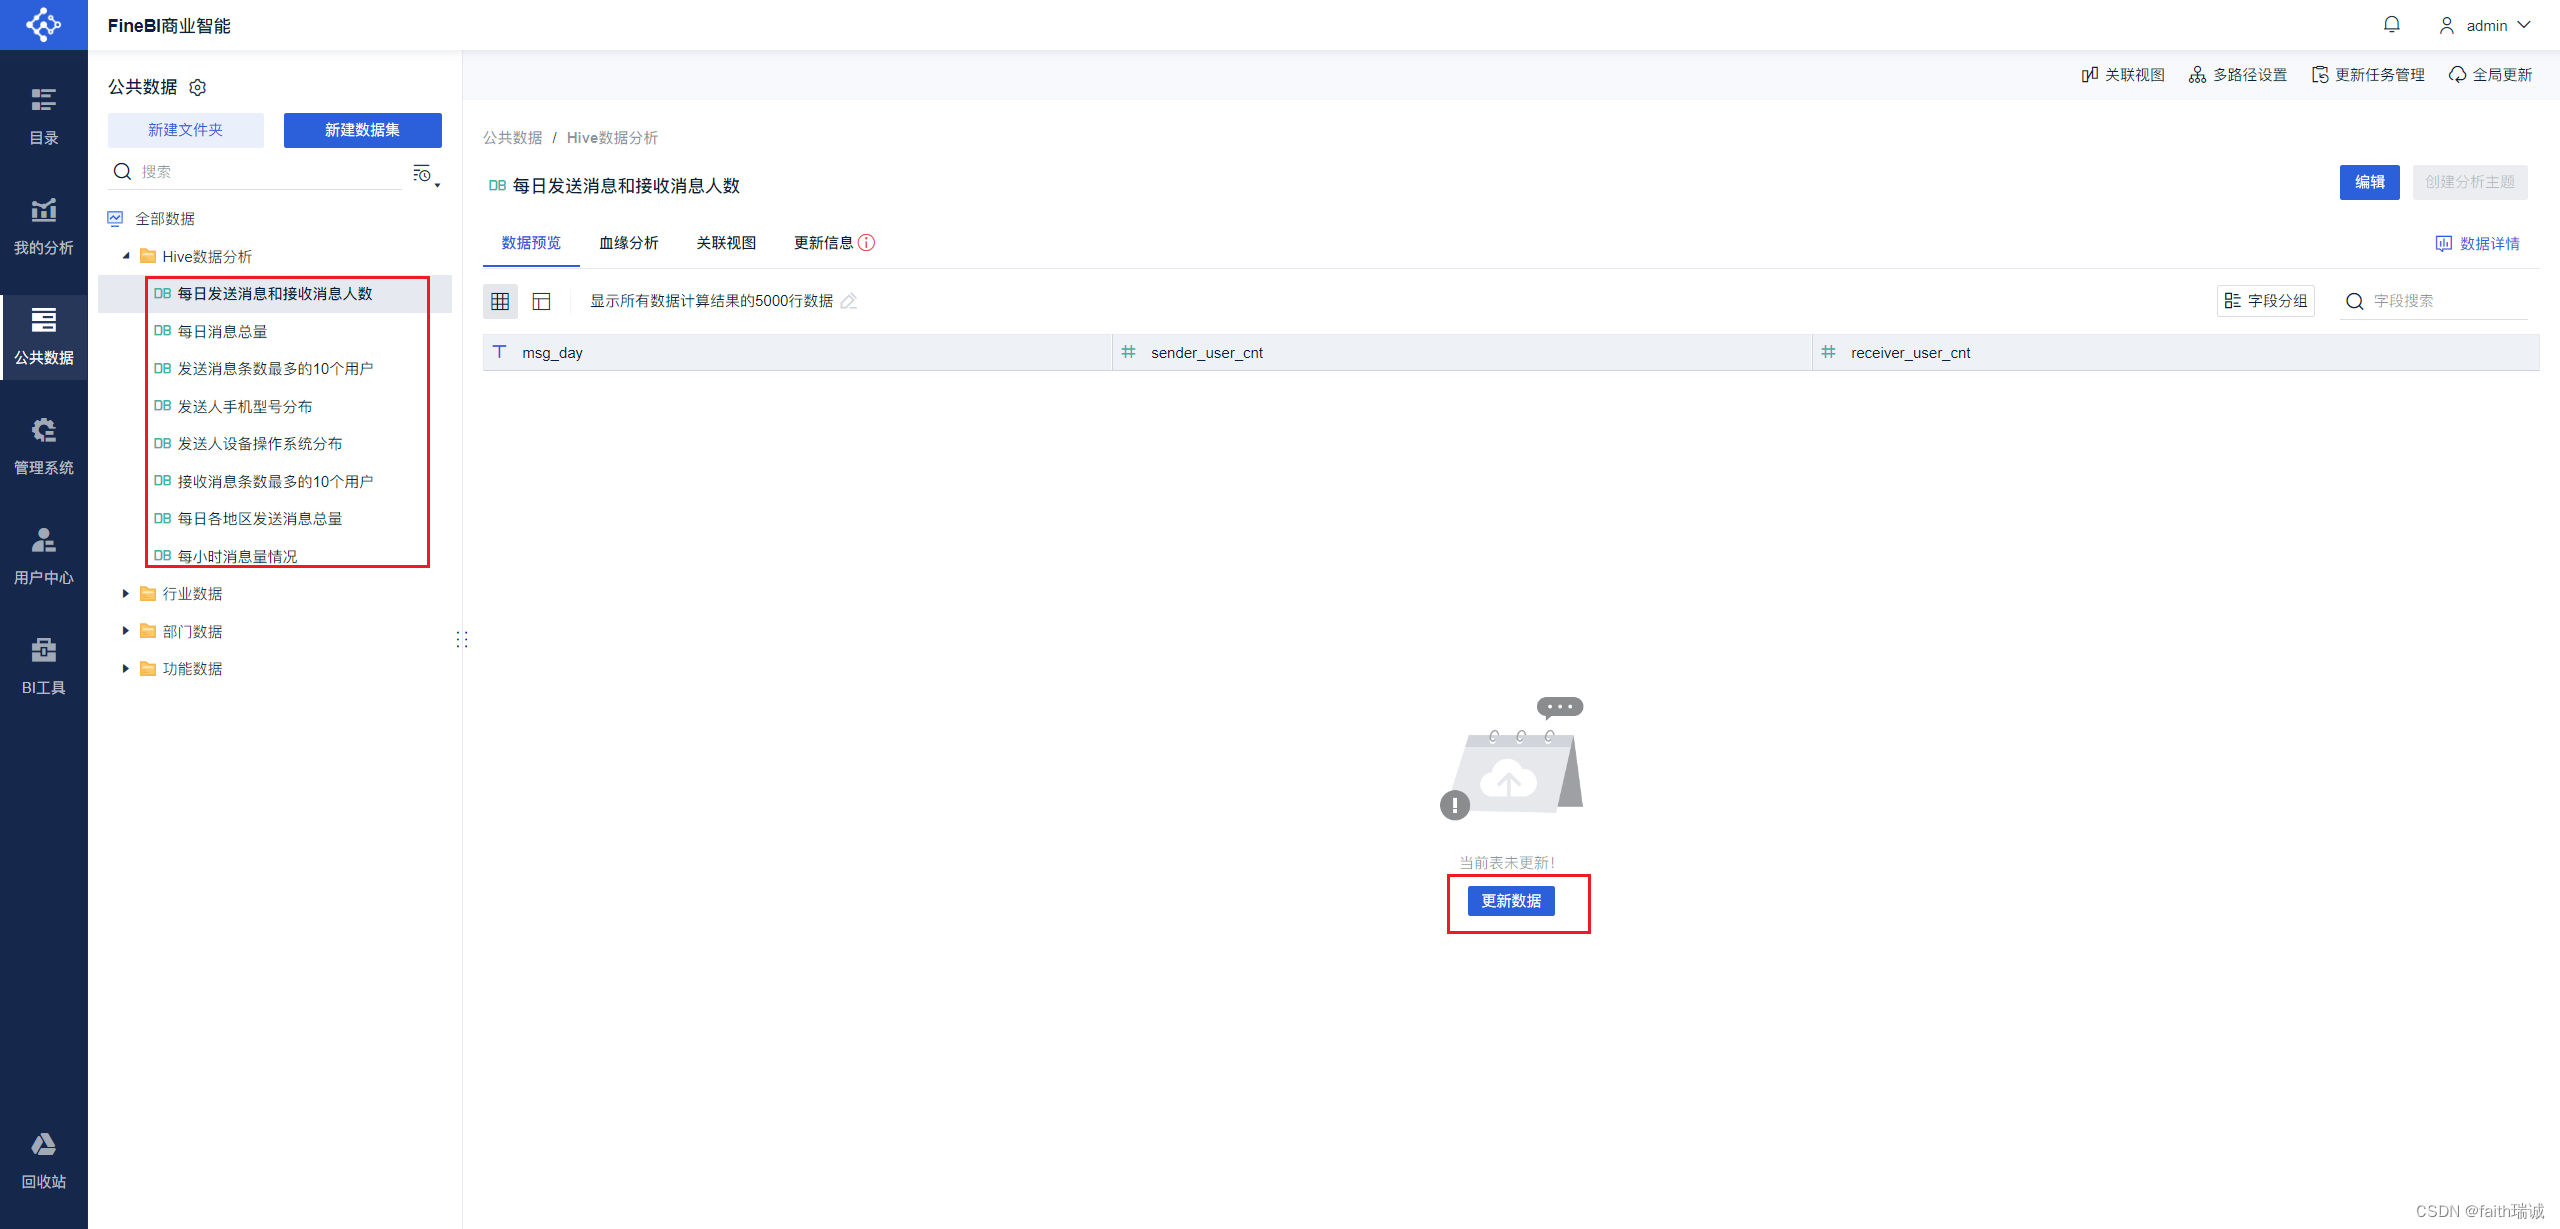Image resolution: width=2560 pixels, height=1229 pixels.
Task: Click the 更新数据 button
Action: (1510, 901)
